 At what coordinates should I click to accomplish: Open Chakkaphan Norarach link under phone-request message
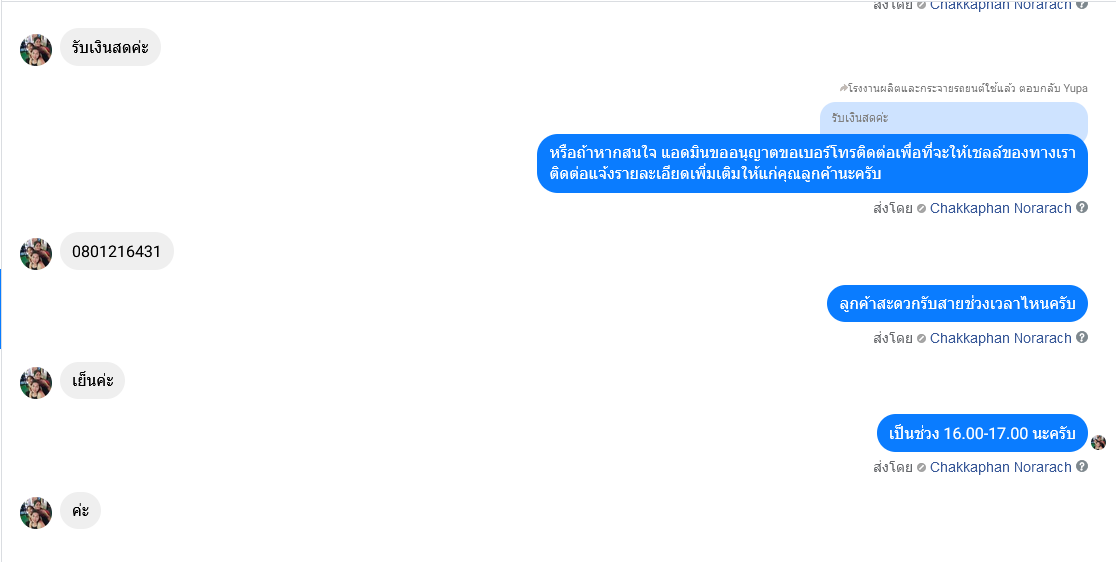click(x=1000, y=208)
